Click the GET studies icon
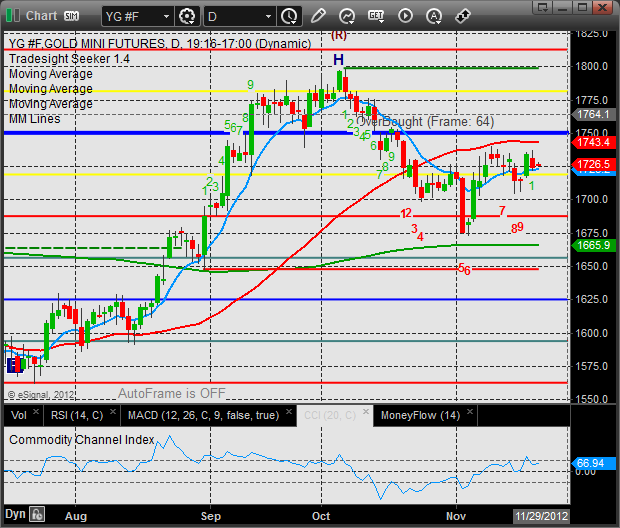Image resolution: width=620 pixels, height=528 pixels. [376, 16]
